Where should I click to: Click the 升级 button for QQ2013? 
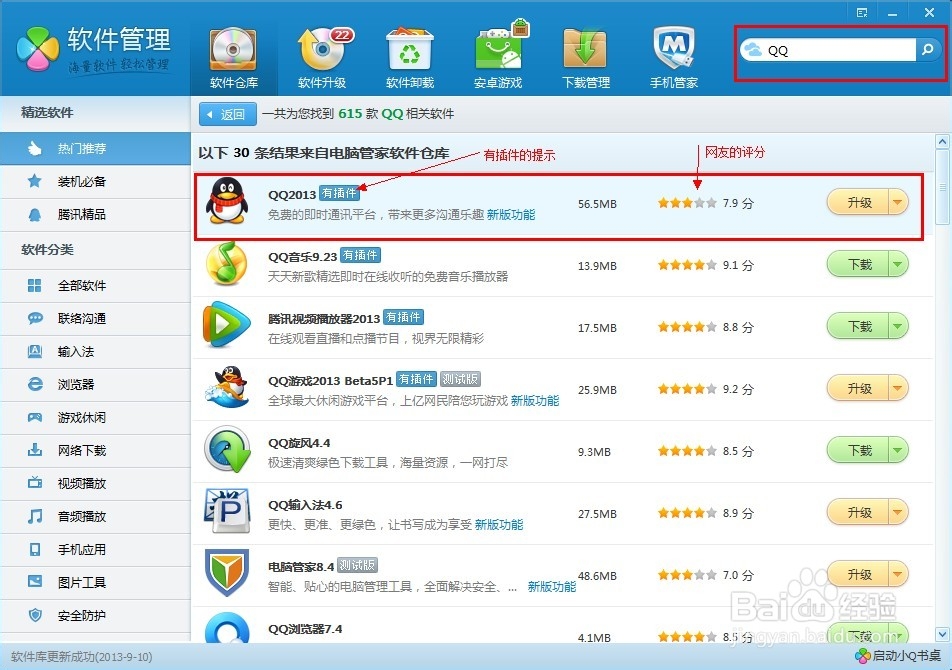point(858,203)
